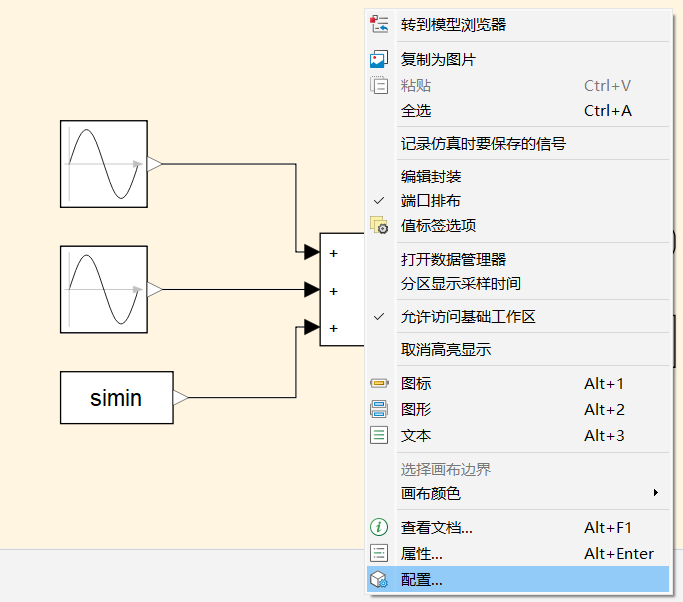Click the picture icon beside 复制为图片
Screen dimensions: 683x602
click(x=379, y=59)
